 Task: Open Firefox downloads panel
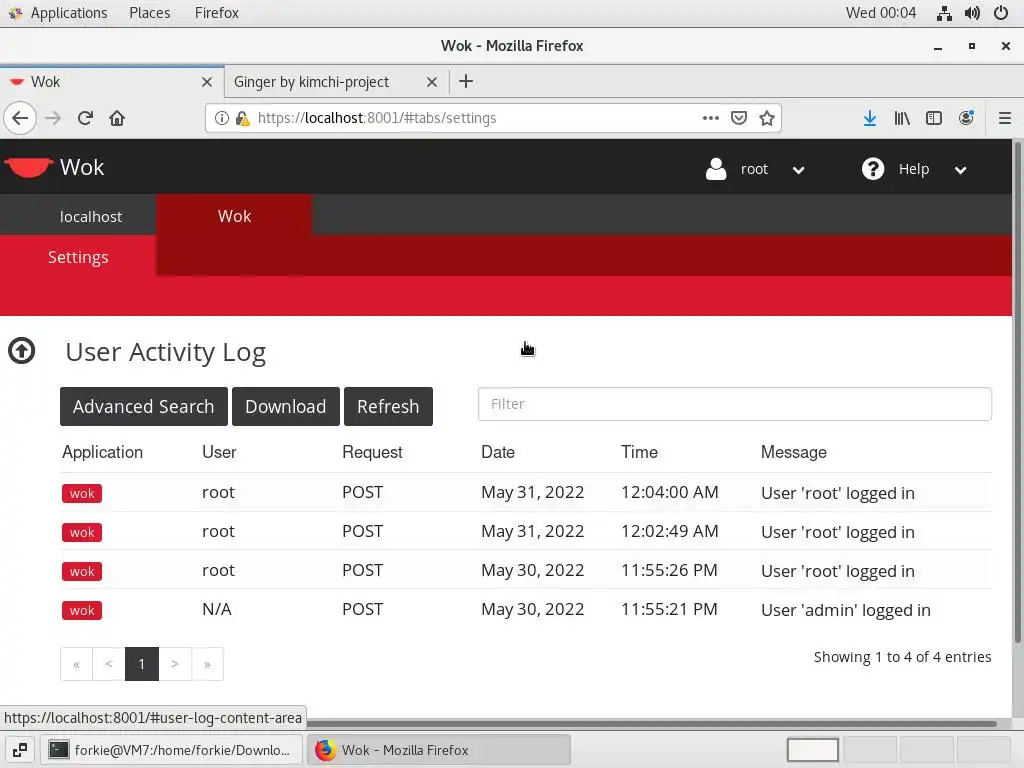click(870, 118)
